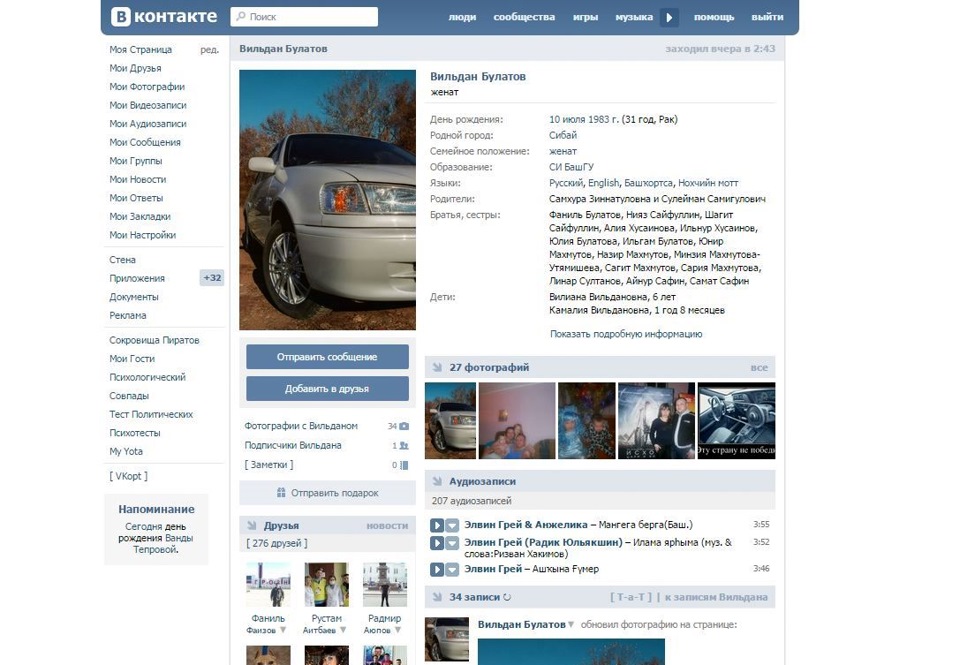Screen dimensions: 960x665
Task: Open Показать подробную информацию link
Action: pos(626,334)
